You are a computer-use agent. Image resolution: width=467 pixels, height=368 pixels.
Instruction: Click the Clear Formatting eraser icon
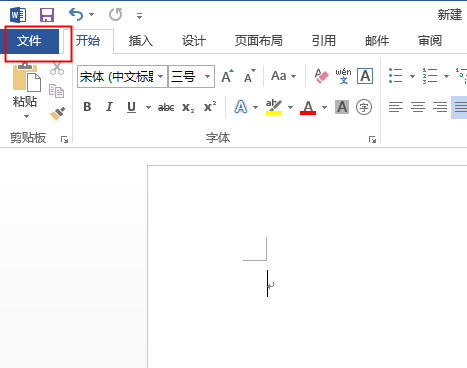click(321, 76)
